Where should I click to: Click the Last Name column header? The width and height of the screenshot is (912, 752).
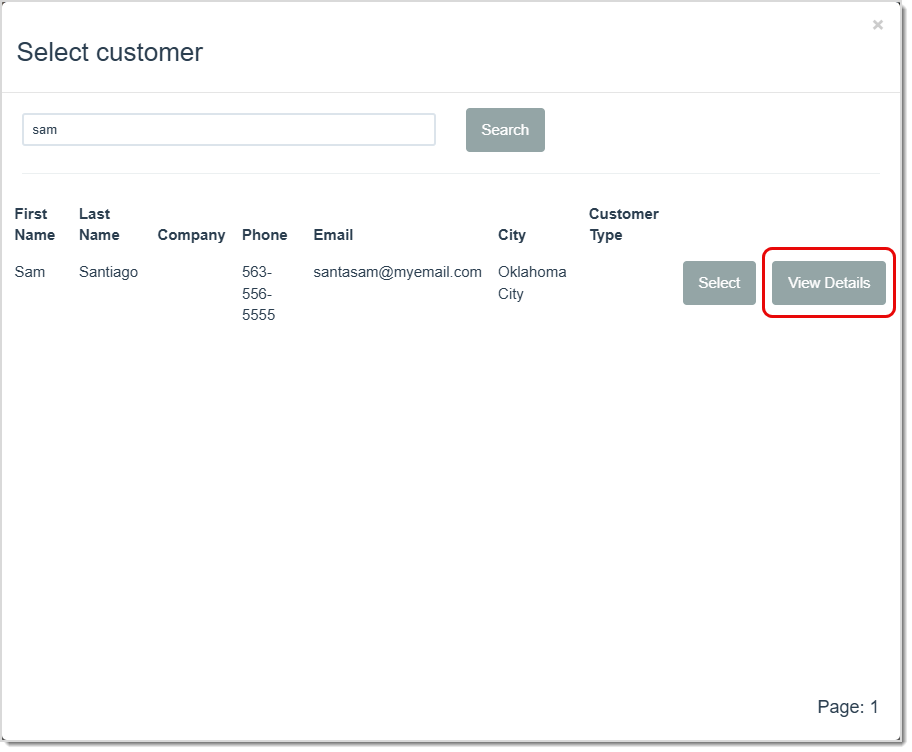(100, 224)
